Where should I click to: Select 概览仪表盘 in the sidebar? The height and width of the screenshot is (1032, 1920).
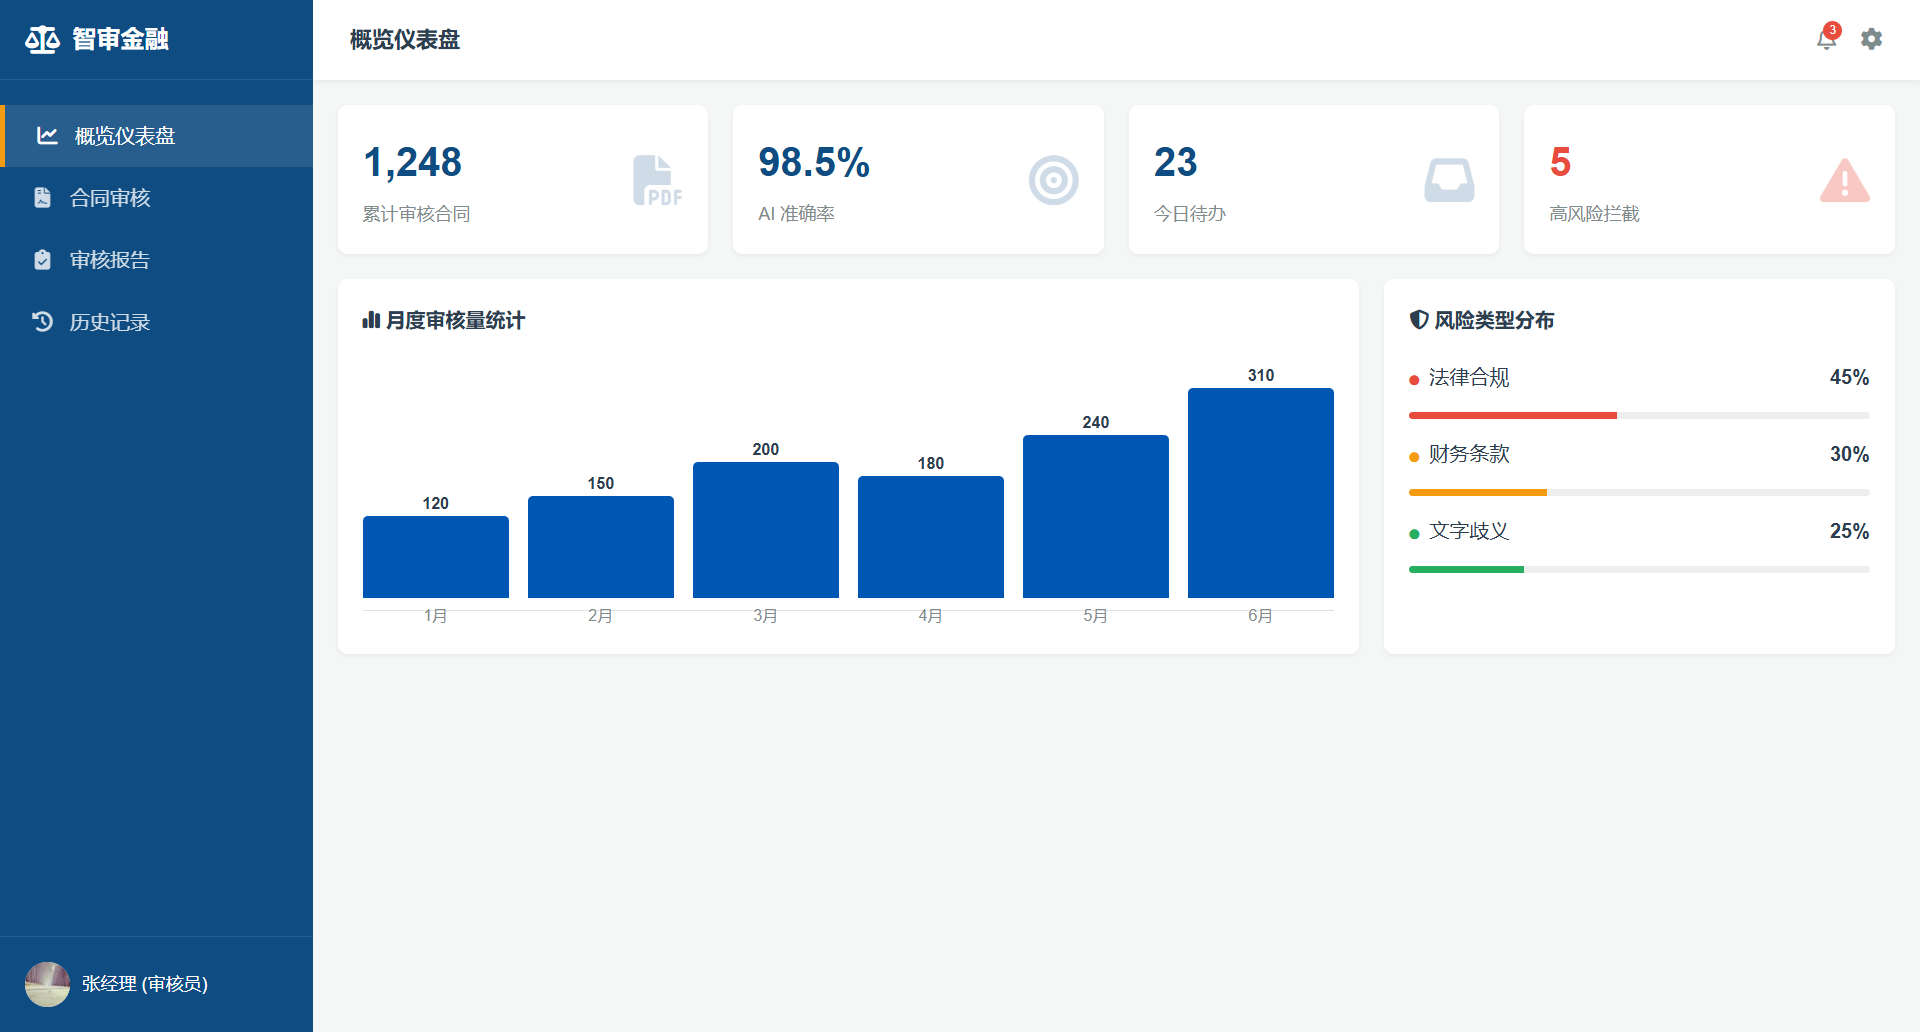pos(125,136)
